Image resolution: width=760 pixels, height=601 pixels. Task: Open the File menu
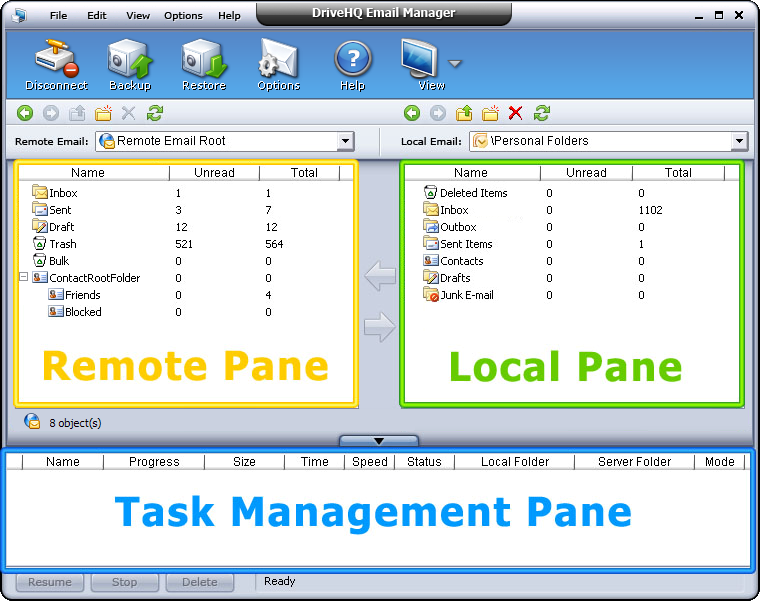point(59,16)
